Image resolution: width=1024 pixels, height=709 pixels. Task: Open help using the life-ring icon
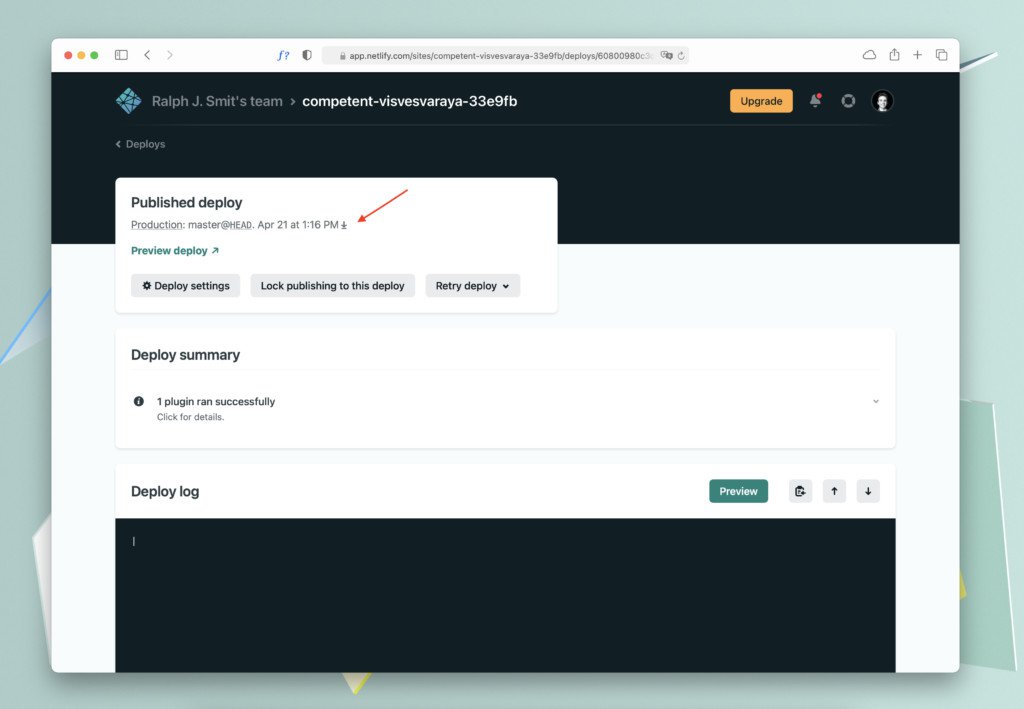[848, 100]
